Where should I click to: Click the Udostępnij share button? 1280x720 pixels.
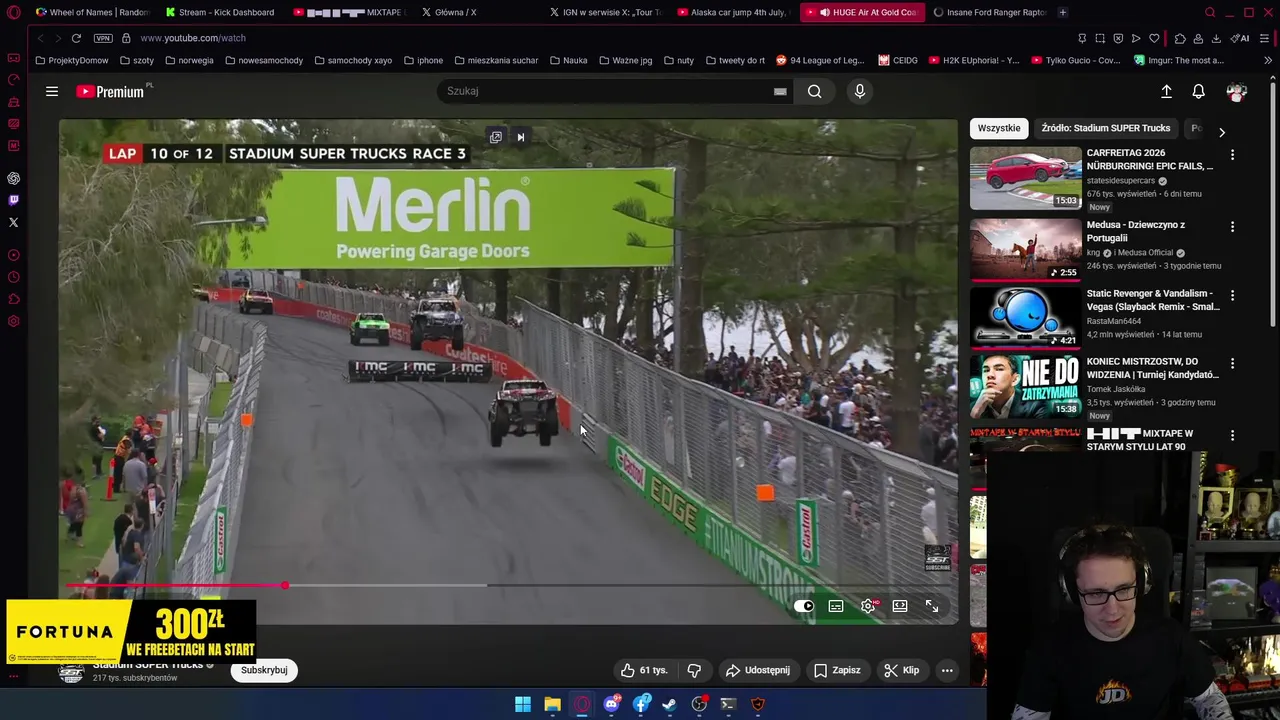point(757,670)
